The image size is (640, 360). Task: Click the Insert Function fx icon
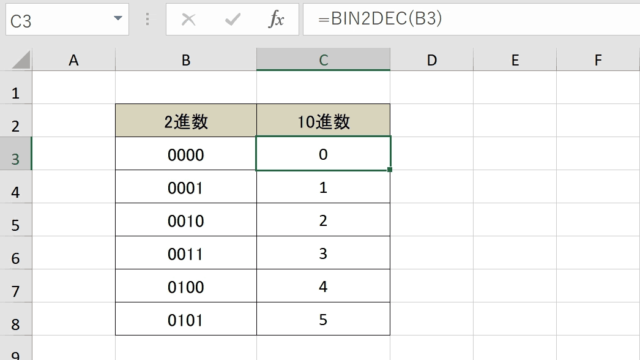(276, 19)
